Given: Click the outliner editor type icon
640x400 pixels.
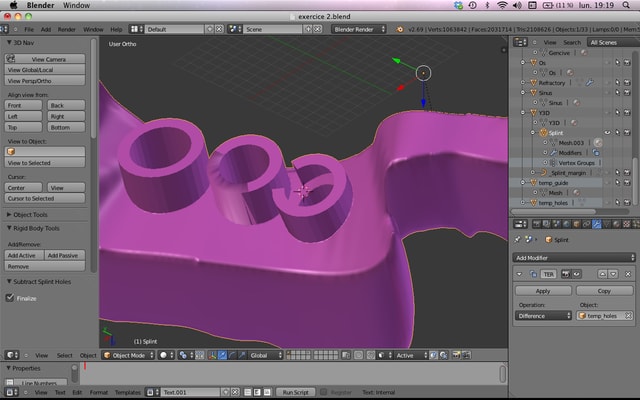Looking at the screenshot, I should click(x=520, y=42).
